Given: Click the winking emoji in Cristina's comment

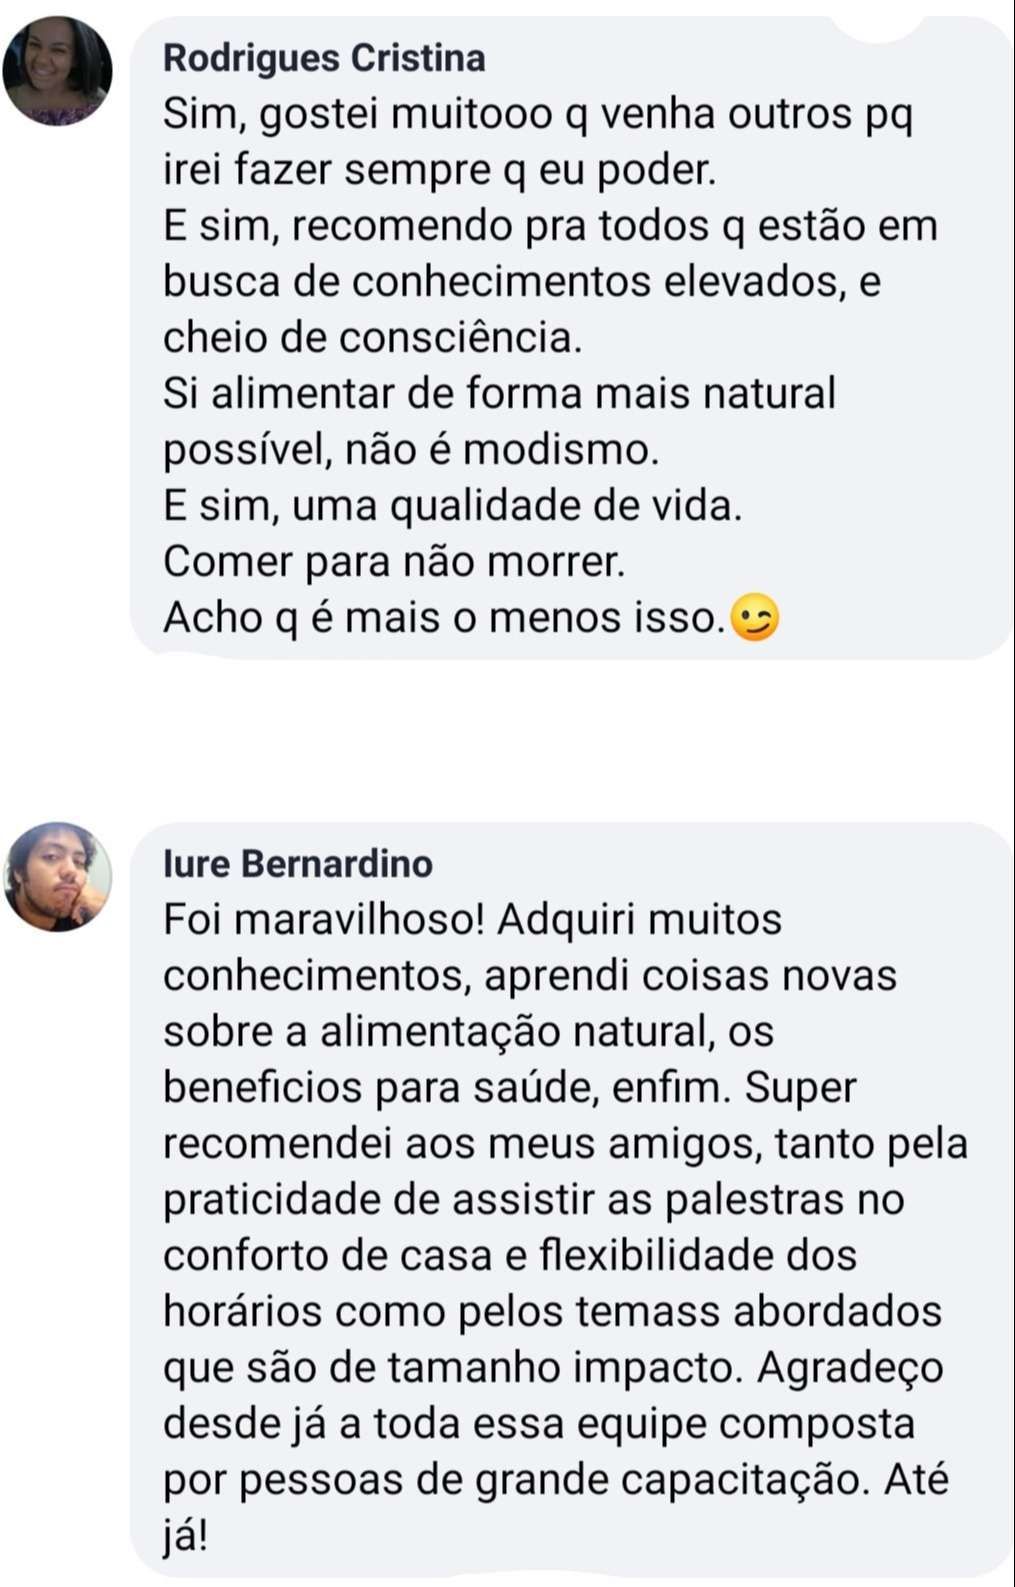Looking at the screenshot, I should pyautogui.click(x=754, y=618).
